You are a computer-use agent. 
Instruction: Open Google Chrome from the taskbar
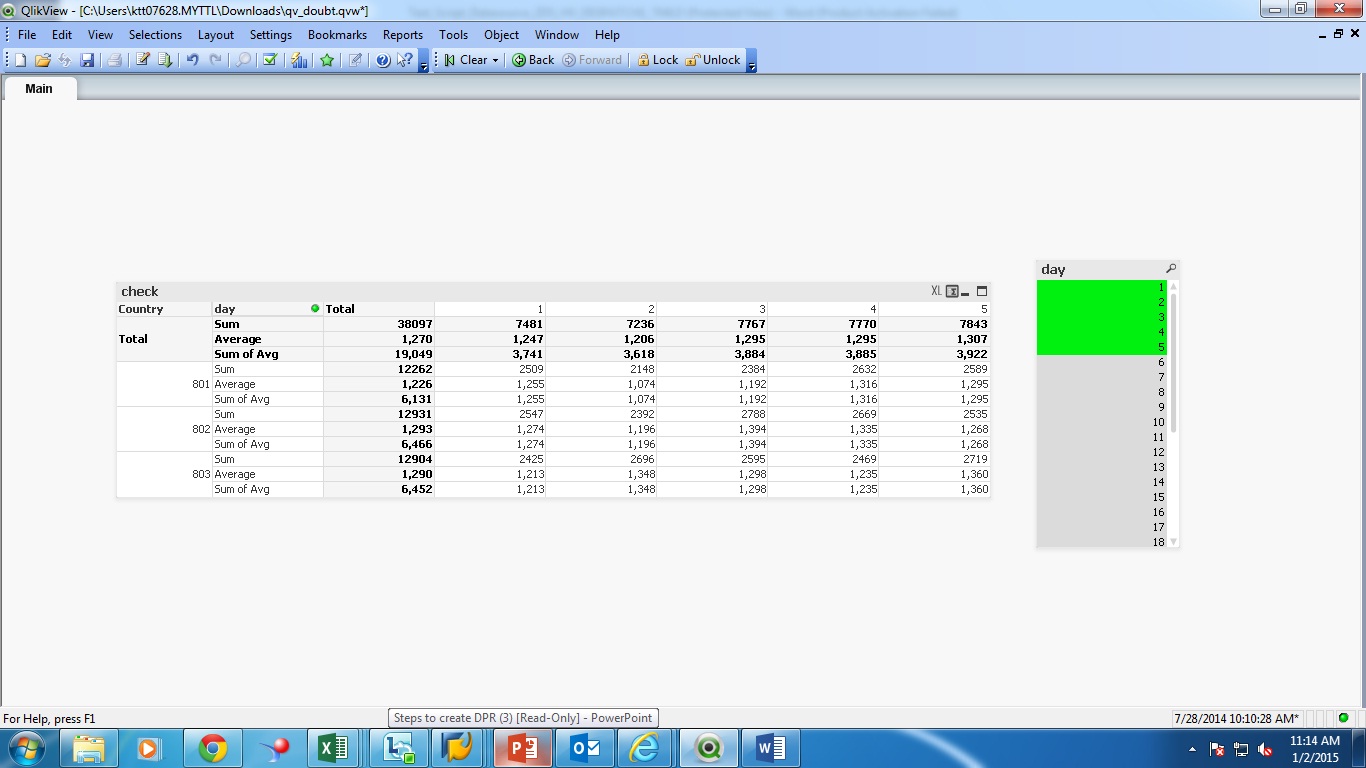212,748
